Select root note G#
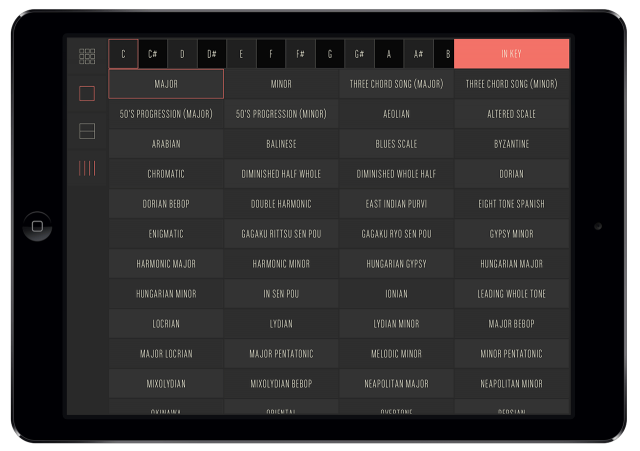 tap(359, 54)
